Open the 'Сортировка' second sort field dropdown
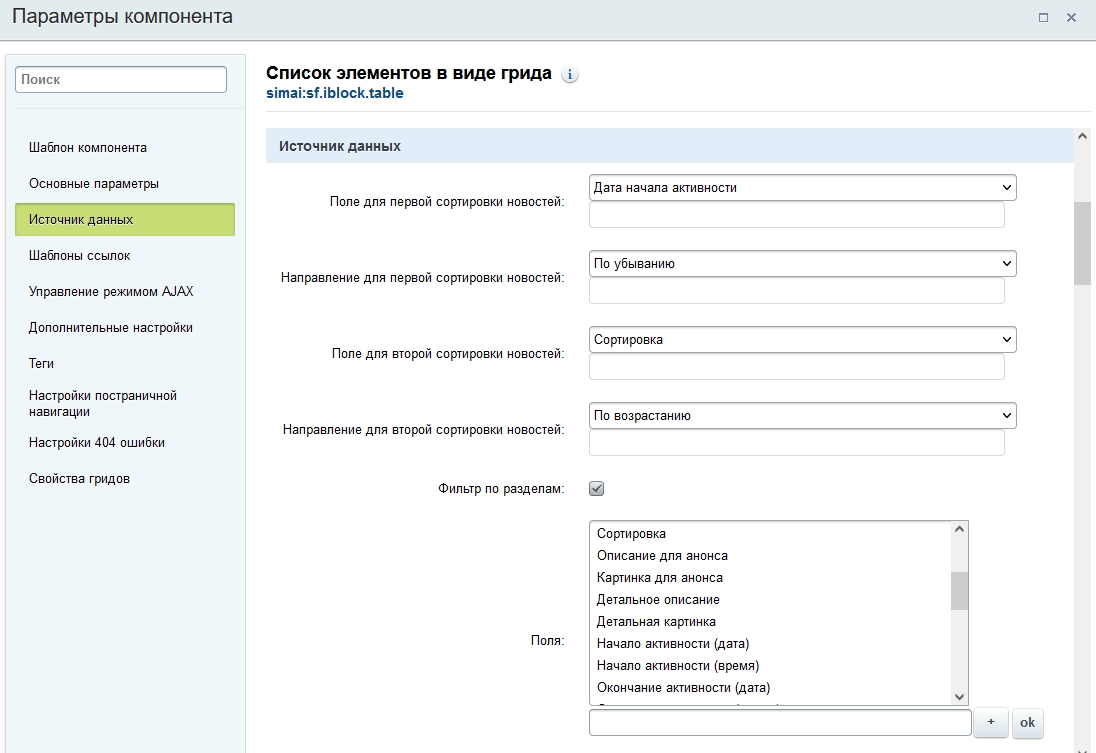Viewport: 1096px width, 753px height. [802, 340]
